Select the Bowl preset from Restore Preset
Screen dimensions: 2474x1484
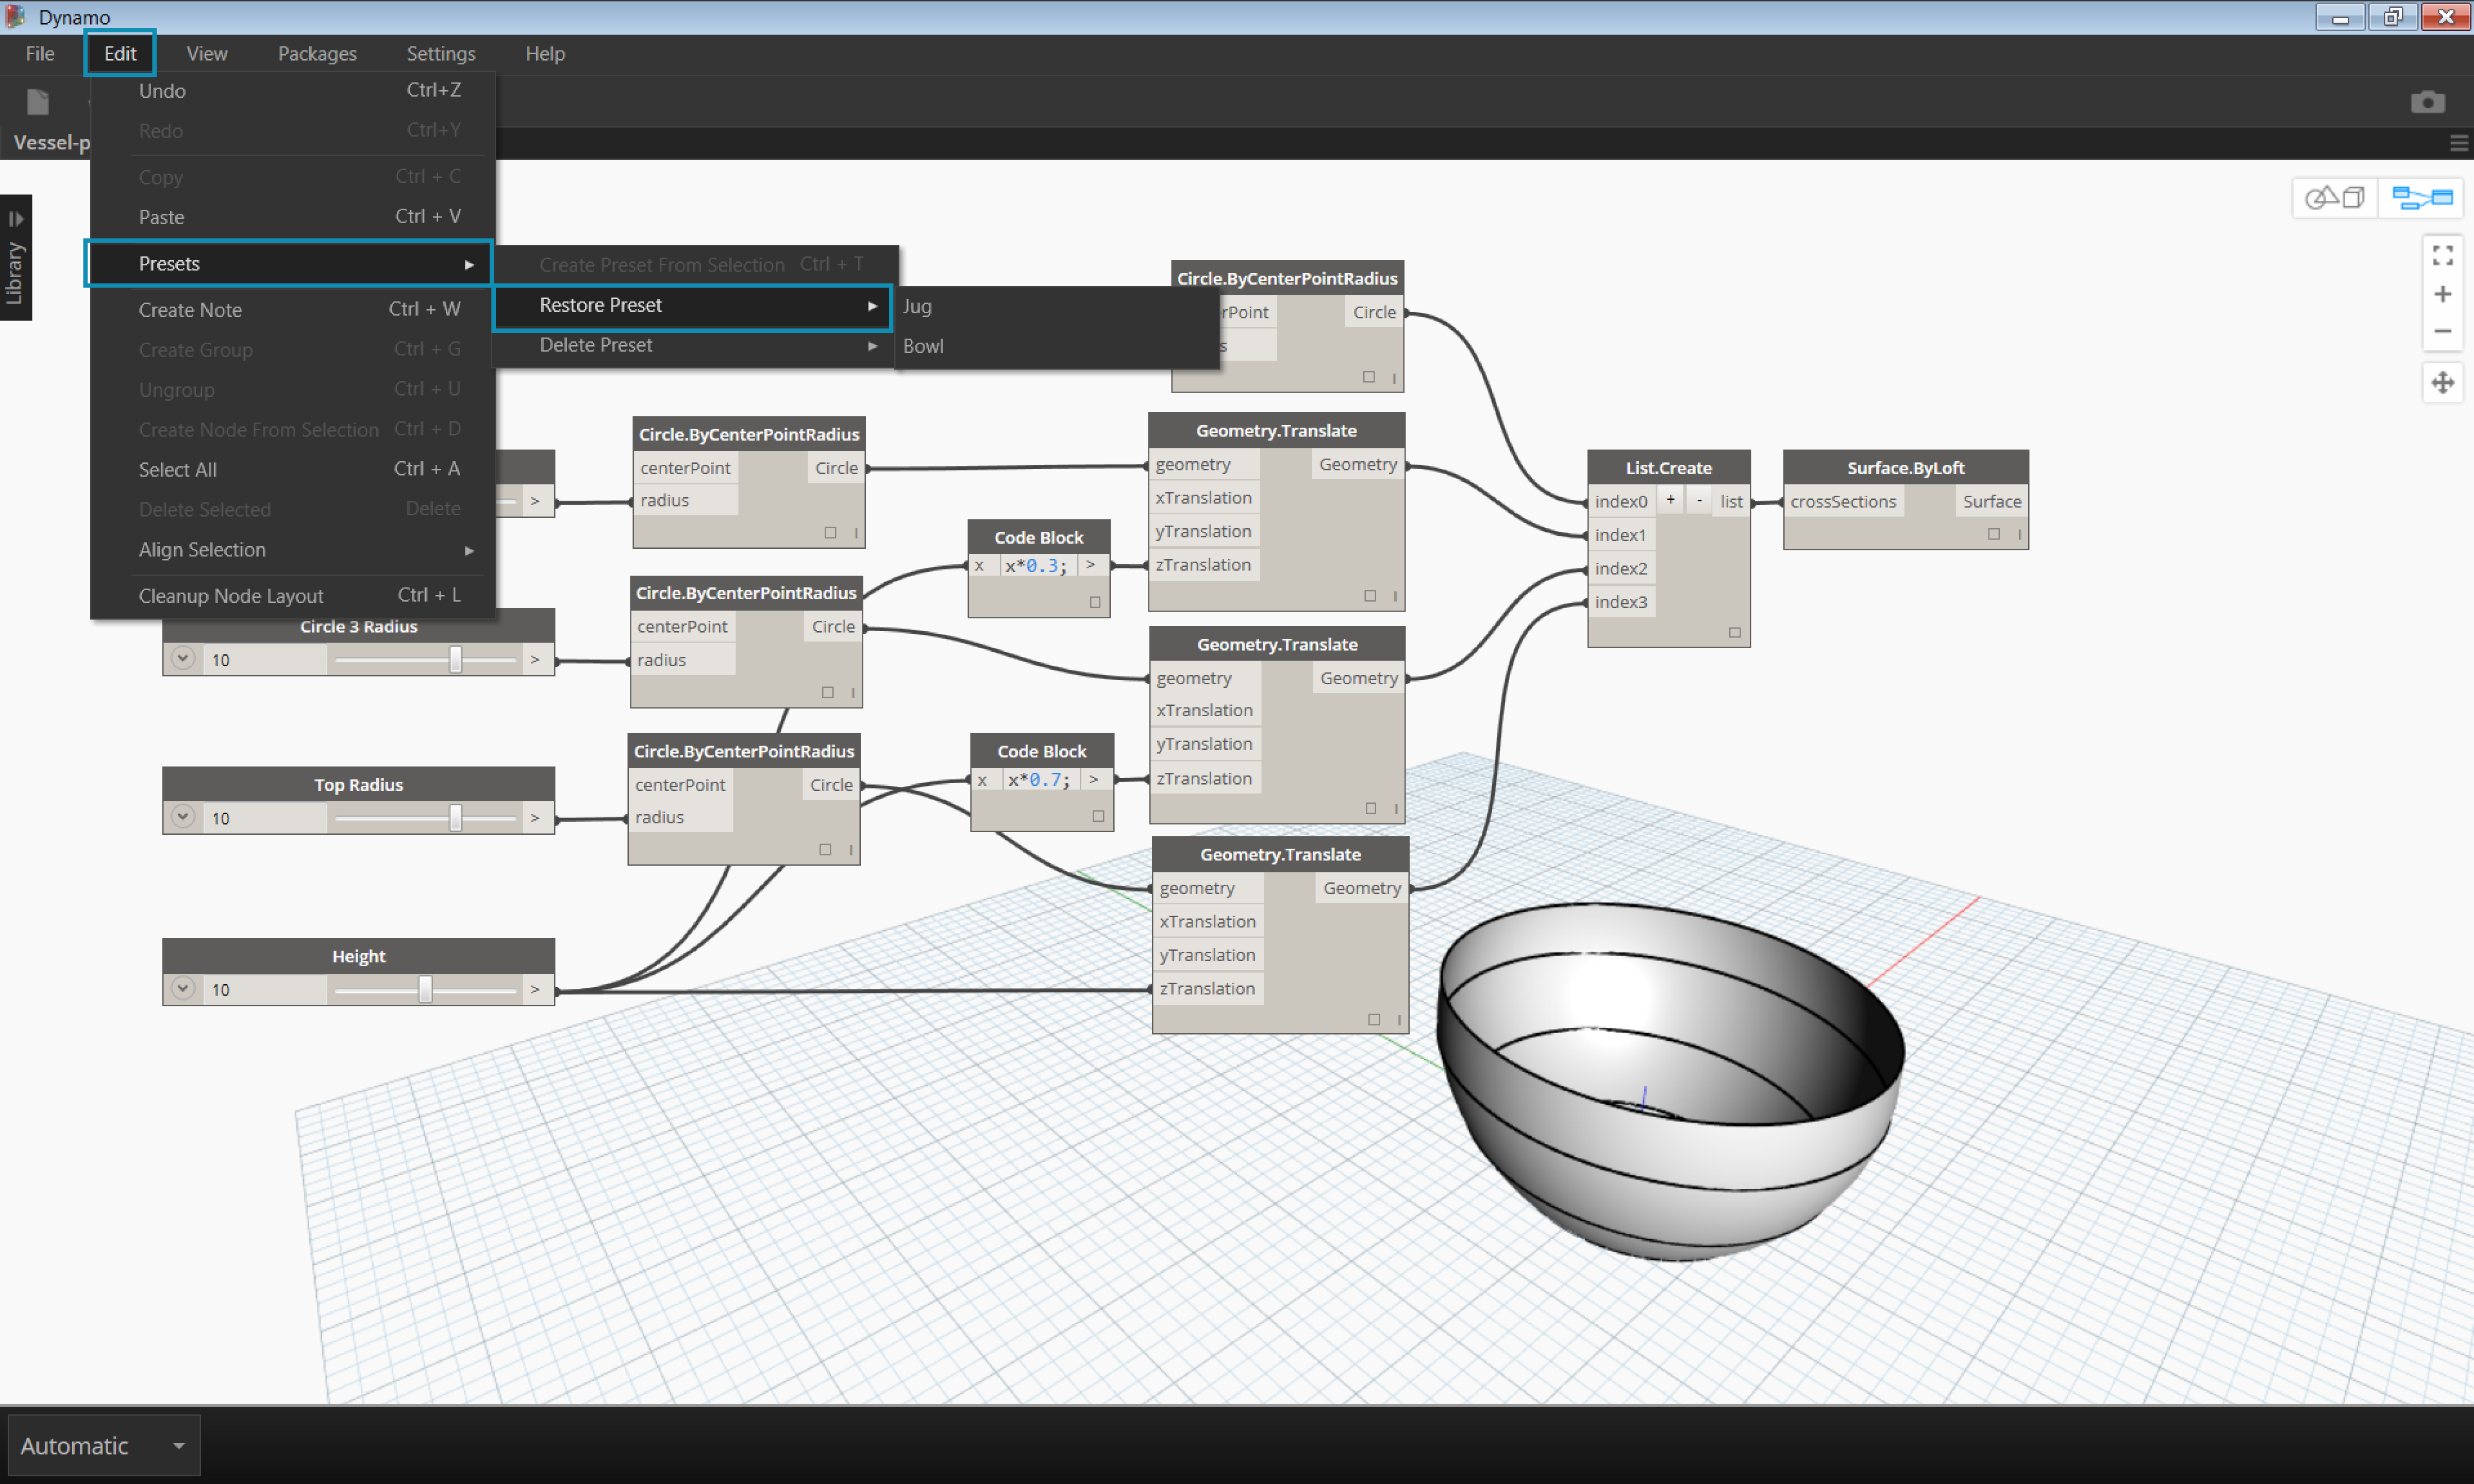point(923,345)
